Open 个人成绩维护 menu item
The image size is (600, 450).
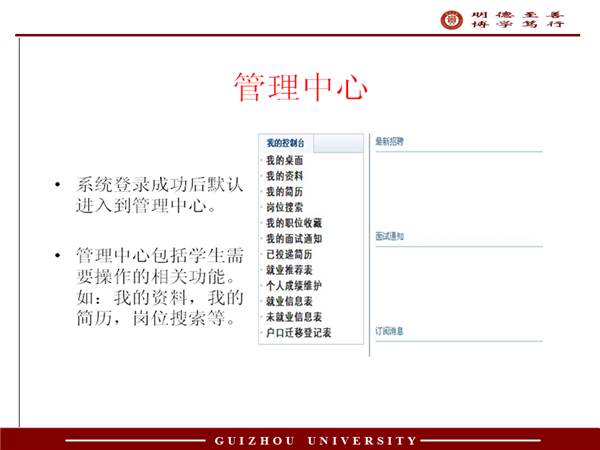tap(294, 285)
